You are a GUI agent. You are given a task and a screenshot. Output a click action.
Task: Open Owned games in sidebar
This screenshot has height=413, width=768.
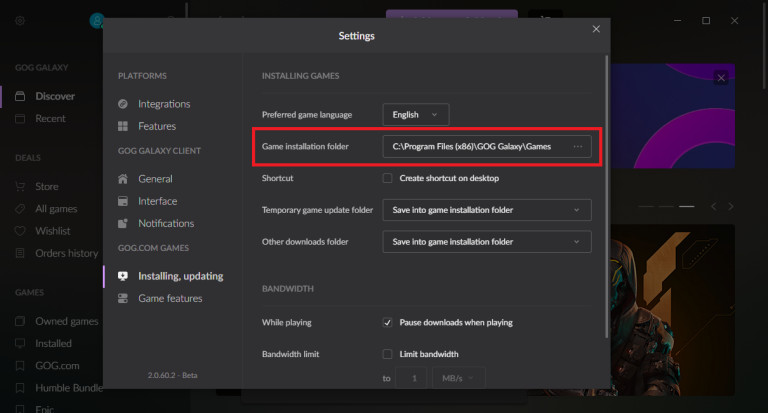pos(66,321)
